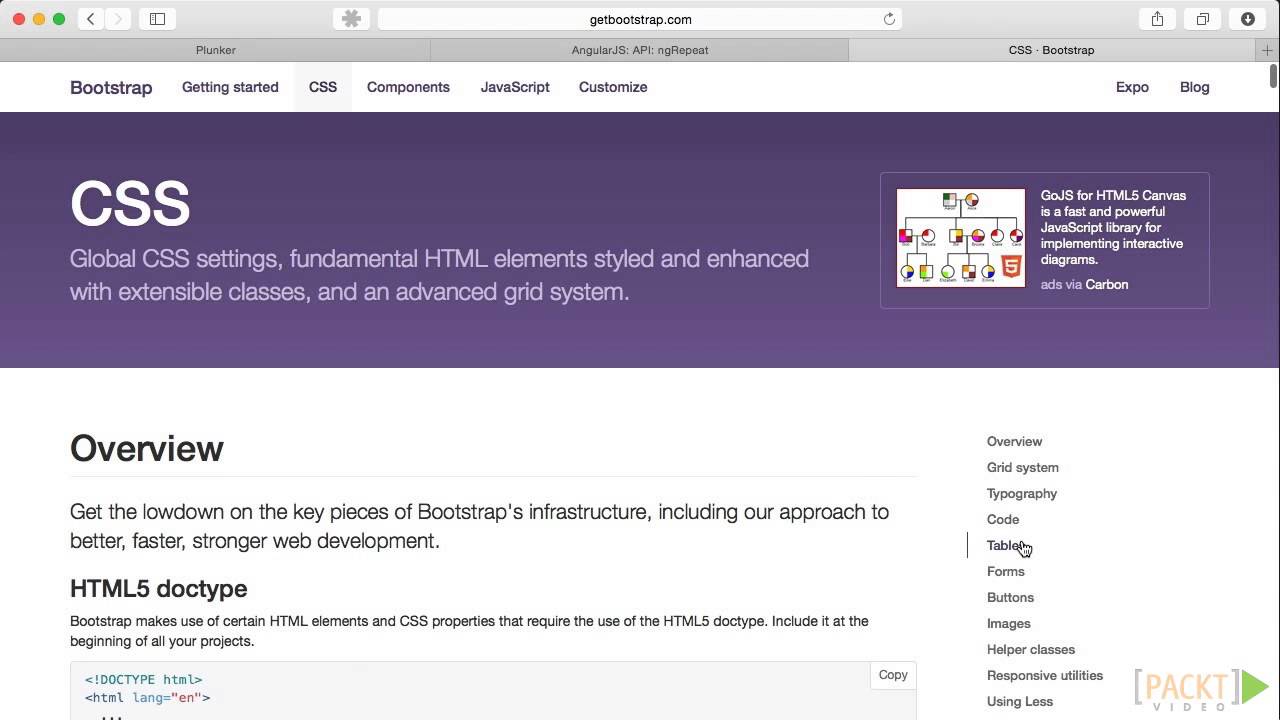Jump to Code section in sidebar
Image resolution: width=1280 pixels, height=720 pixels.
point(1003,519)
